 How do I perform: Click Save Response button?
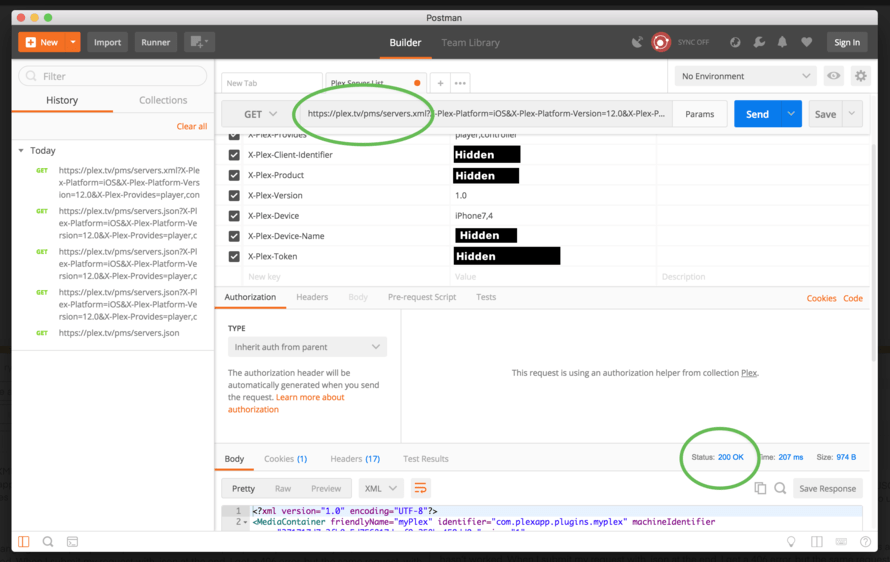click(x=828, y=488)
